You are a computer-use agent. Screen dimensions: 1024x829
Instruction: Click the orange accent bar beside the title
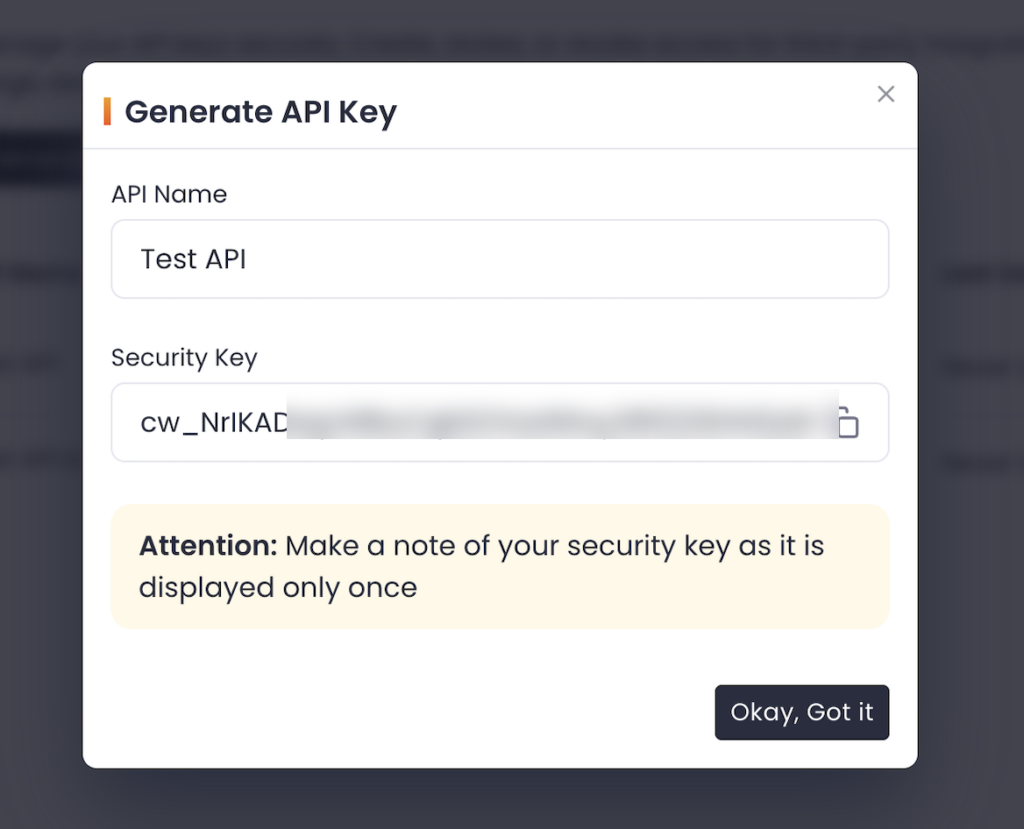point(107,111)
